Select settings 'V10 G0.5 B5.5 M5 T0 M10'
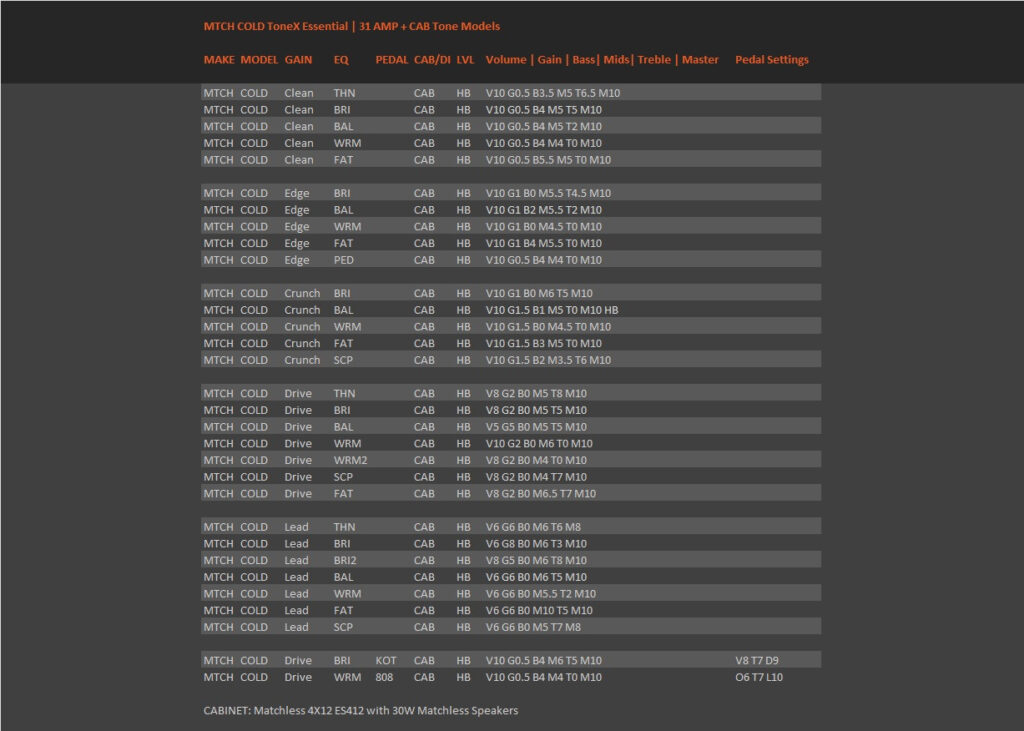 click(548, 159)
